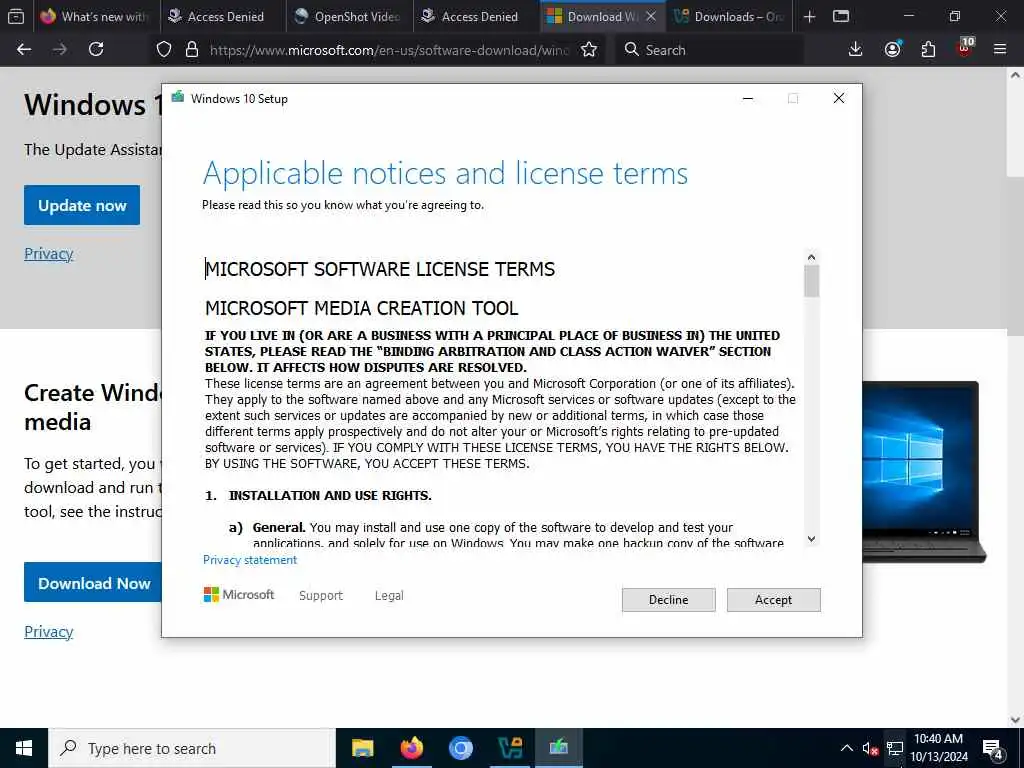1024x768 pixels.
Task: Click the Windows 10 Setup title bar icon
Action: [x=178, y=98]
